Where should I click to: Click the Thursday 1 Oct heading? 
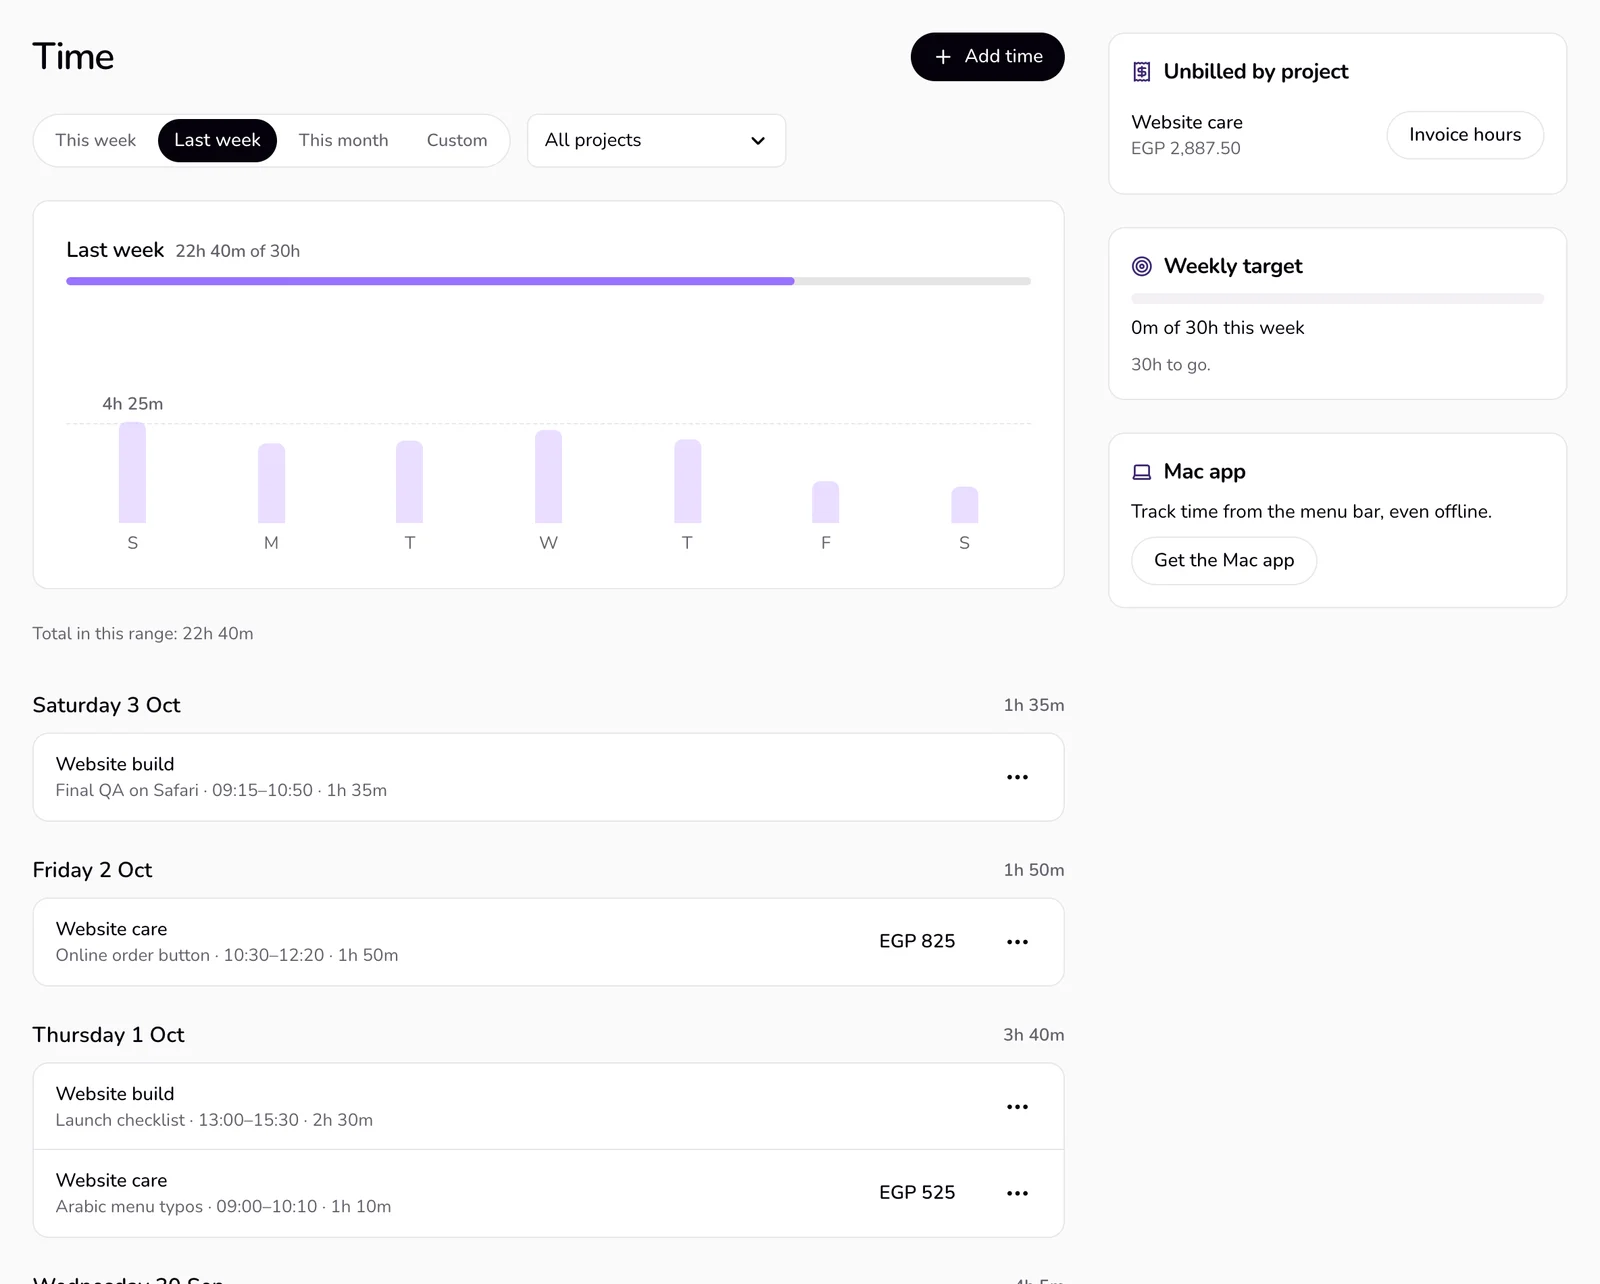[108, 1035]
